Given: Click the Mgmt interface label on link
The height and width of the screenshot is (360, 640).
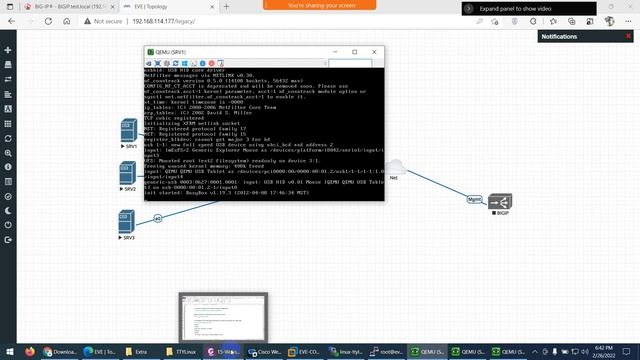Looking at the screenshot, I should tap(474, 199).
